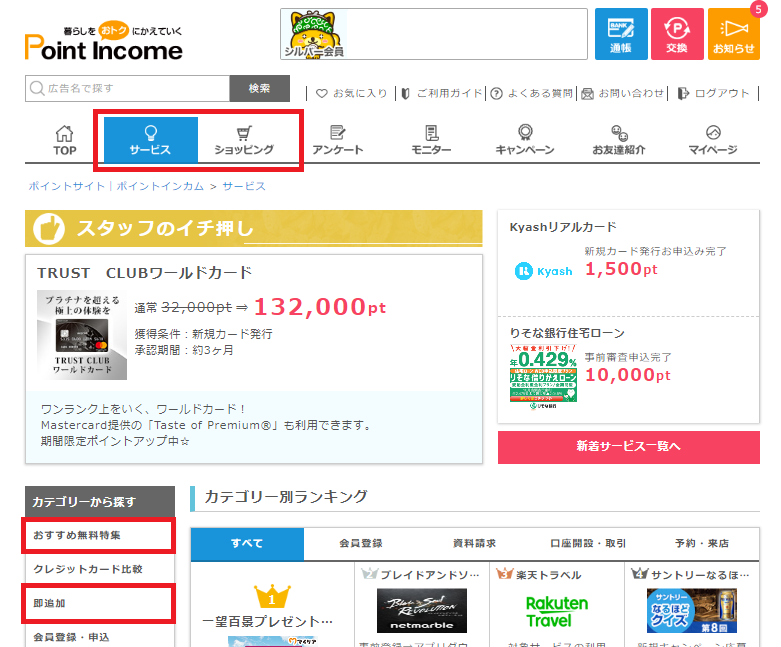Open お気に入り favorites link

351,93
